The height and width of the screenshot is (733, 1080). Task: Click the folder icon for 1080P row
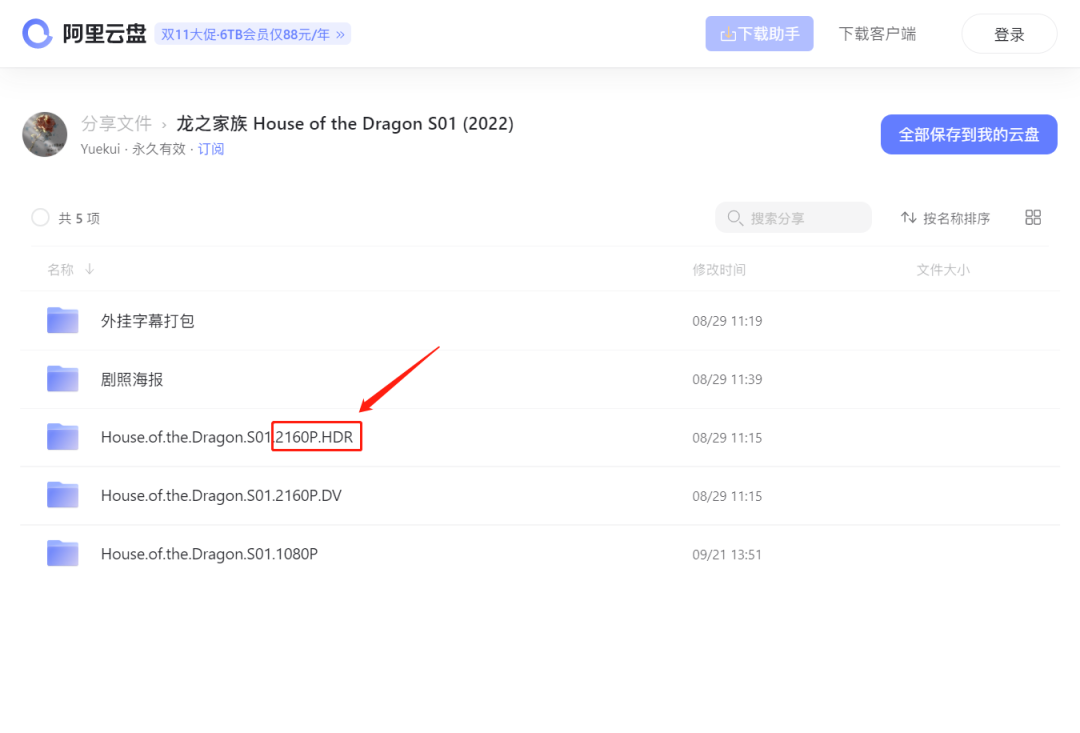coord(63,553)
